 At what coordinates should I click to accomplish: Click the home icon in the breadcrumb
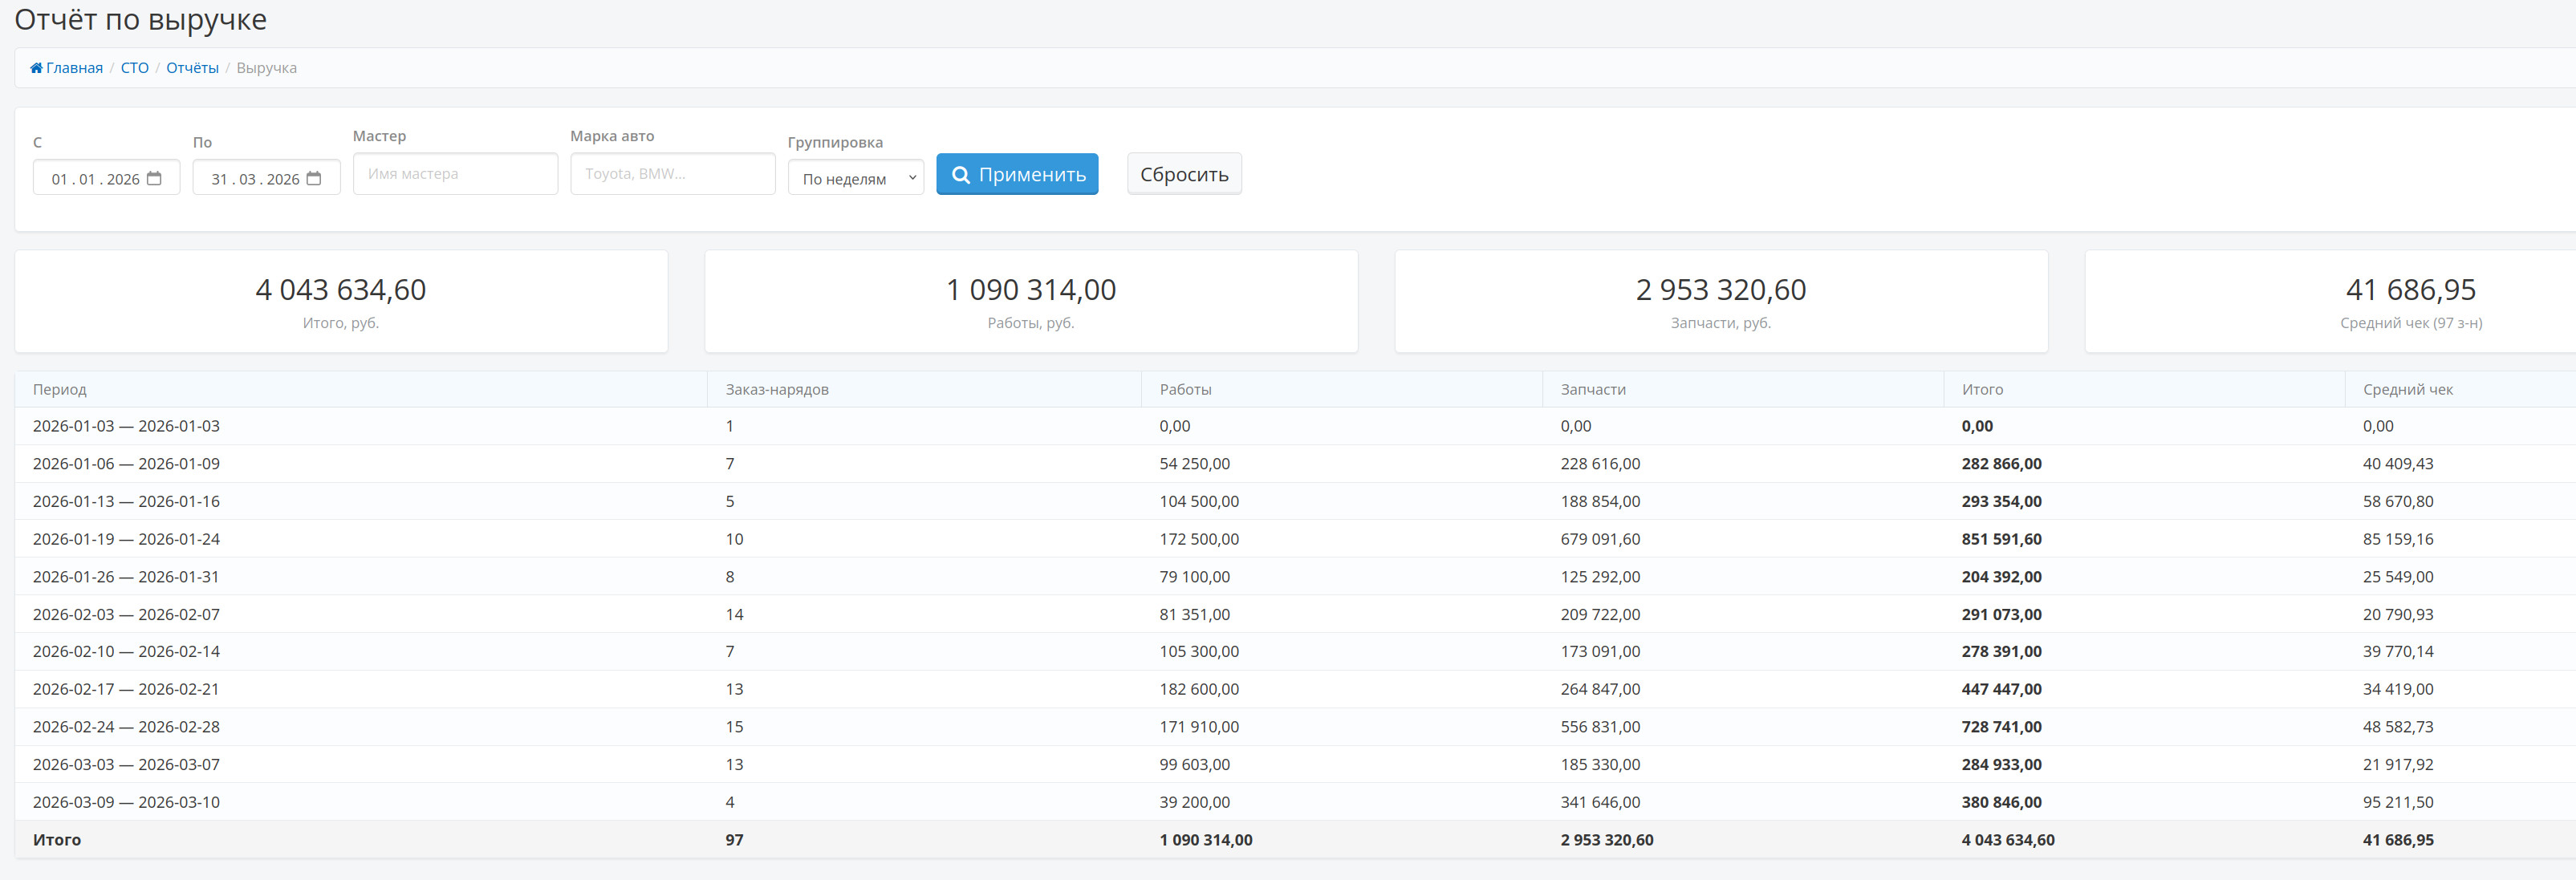pyautogui.click(x=36, y=68)
